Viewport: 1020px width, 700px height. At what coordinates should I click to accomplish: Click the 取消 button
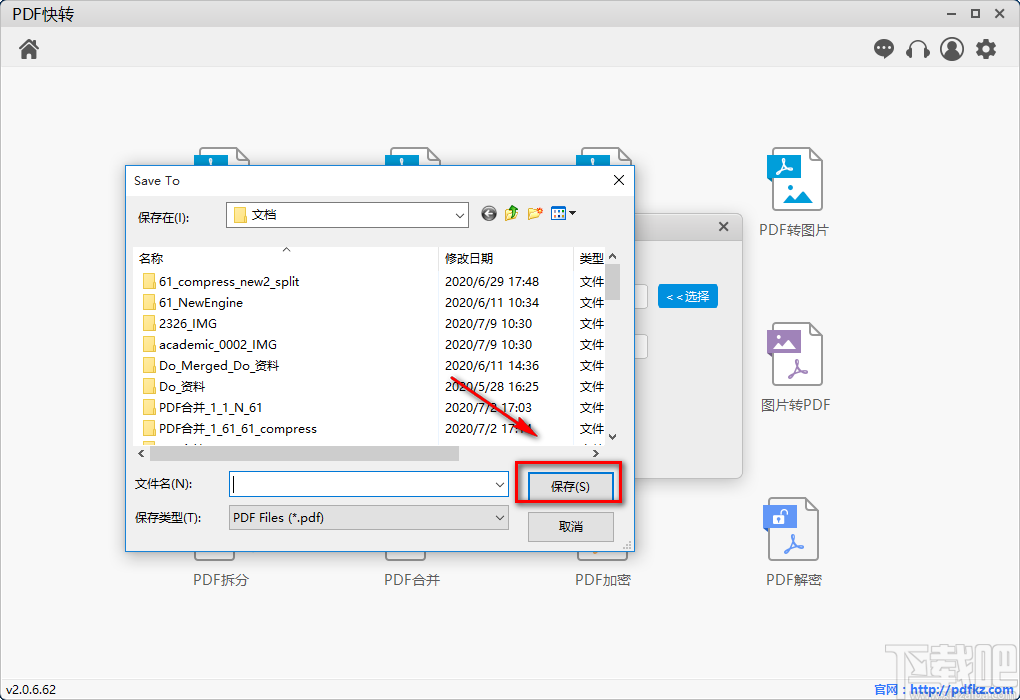[x=570, y=526]
